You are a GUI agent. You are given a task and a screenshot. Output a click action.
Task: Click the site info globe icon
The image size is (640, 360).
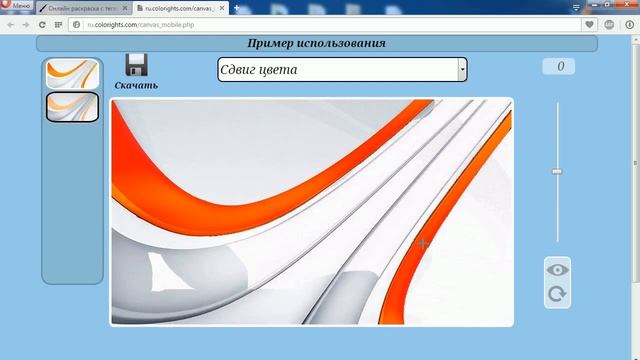coord(76,25)
